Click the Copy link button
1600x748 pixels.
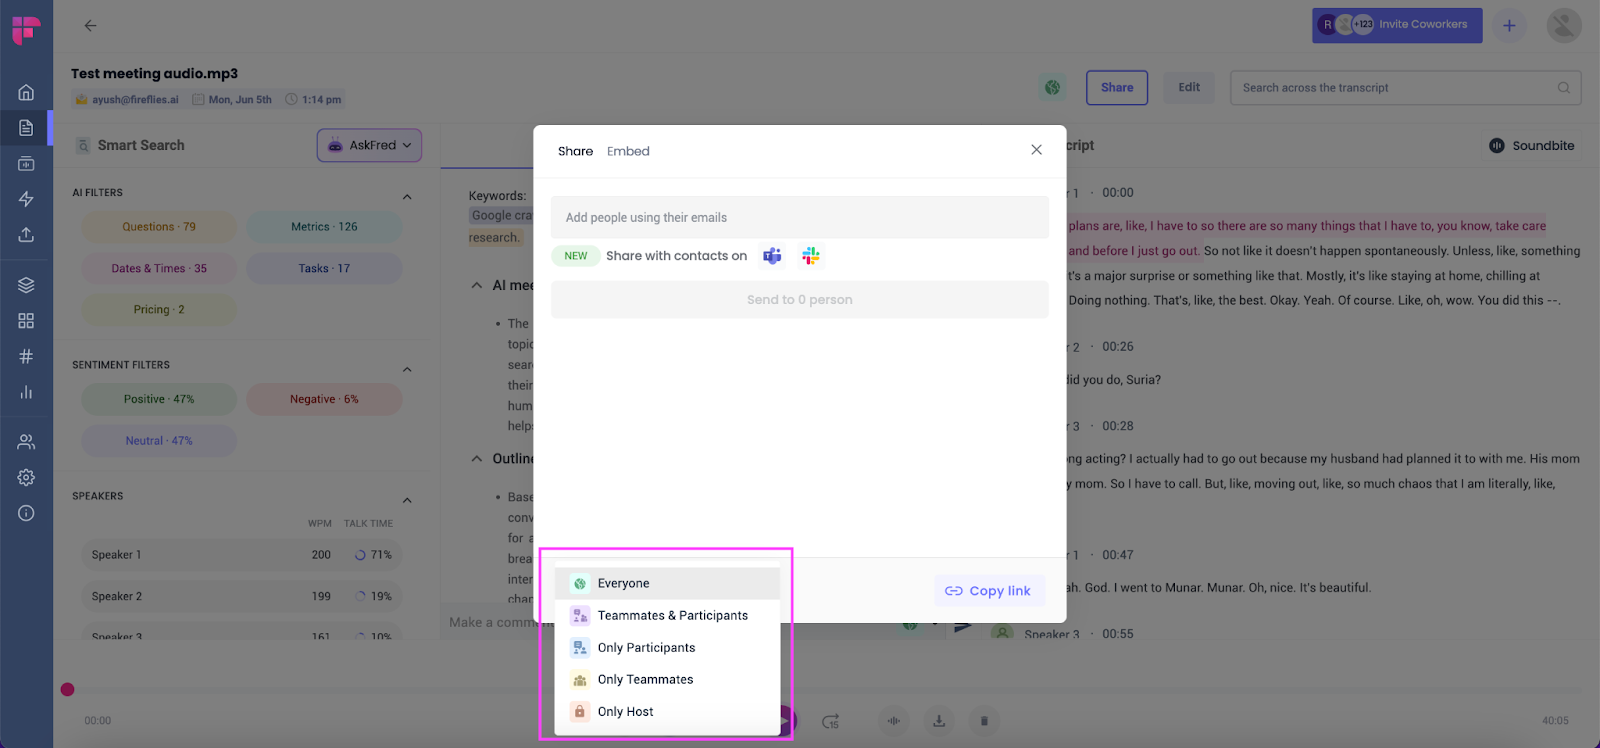pyautogui.click(x=989, y=591)
